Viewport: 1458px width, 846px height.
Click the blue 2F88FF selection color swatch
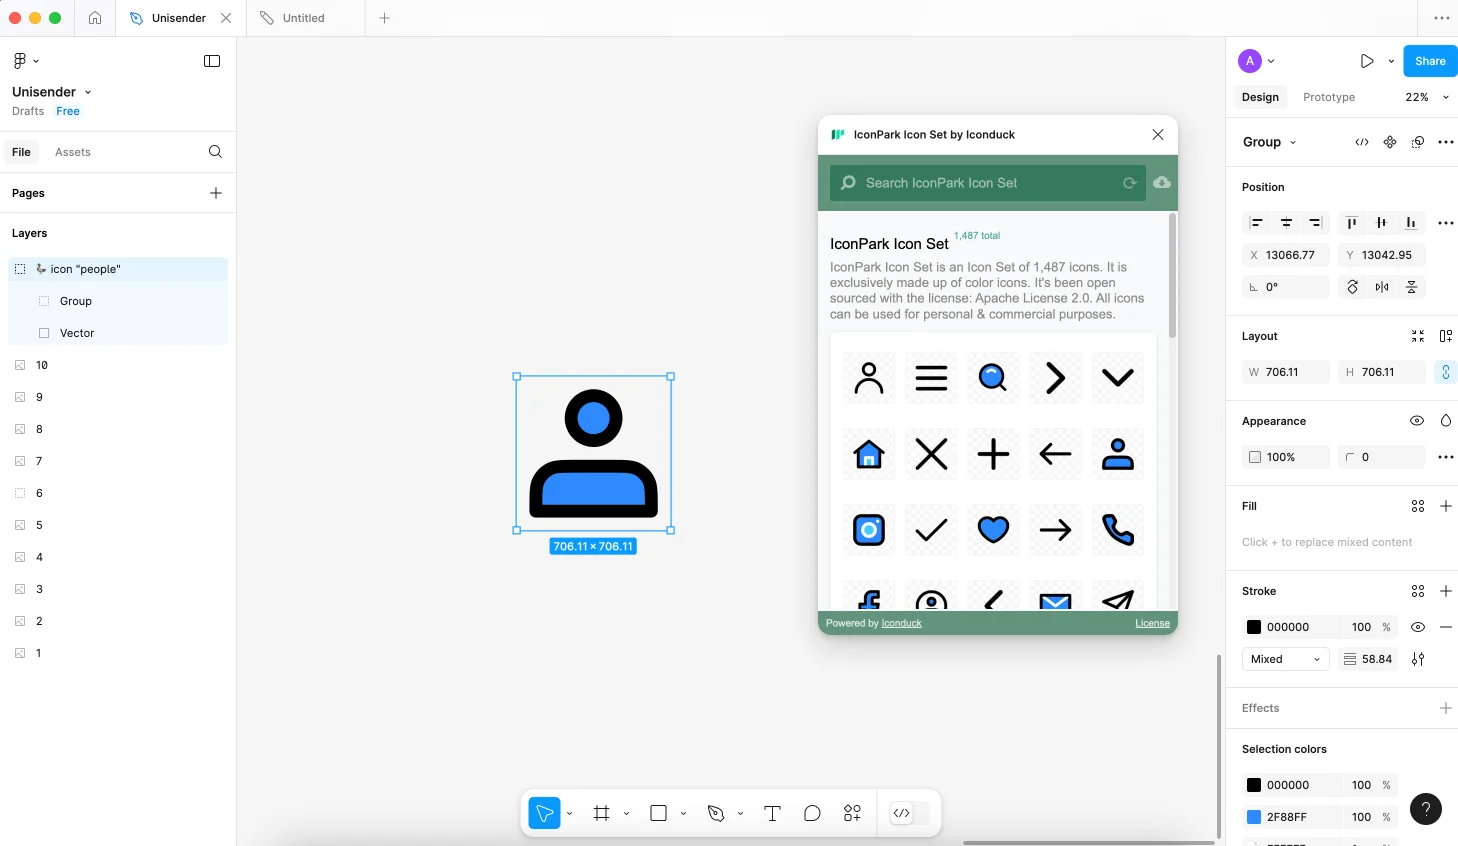click(x=1254, y=817)
